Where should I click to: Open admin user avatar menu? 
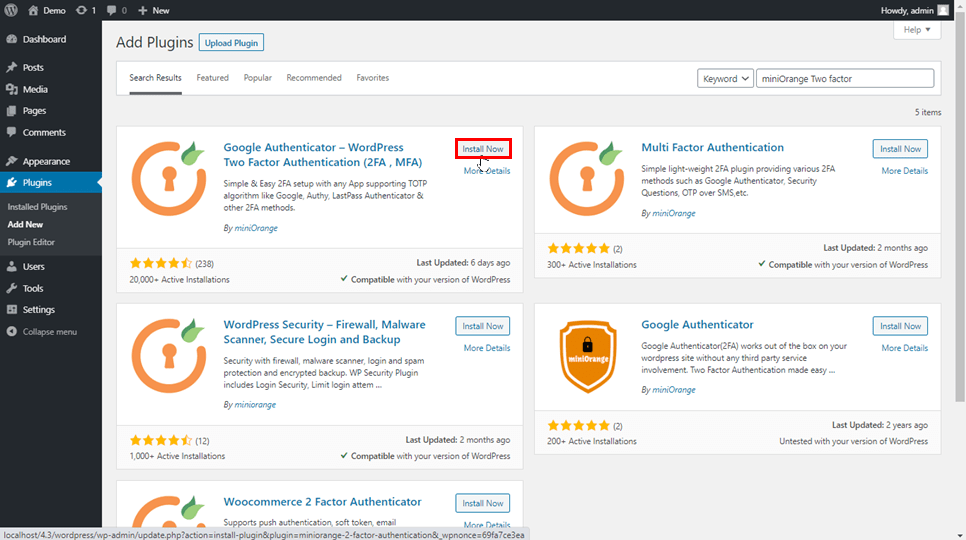[943, 10]
